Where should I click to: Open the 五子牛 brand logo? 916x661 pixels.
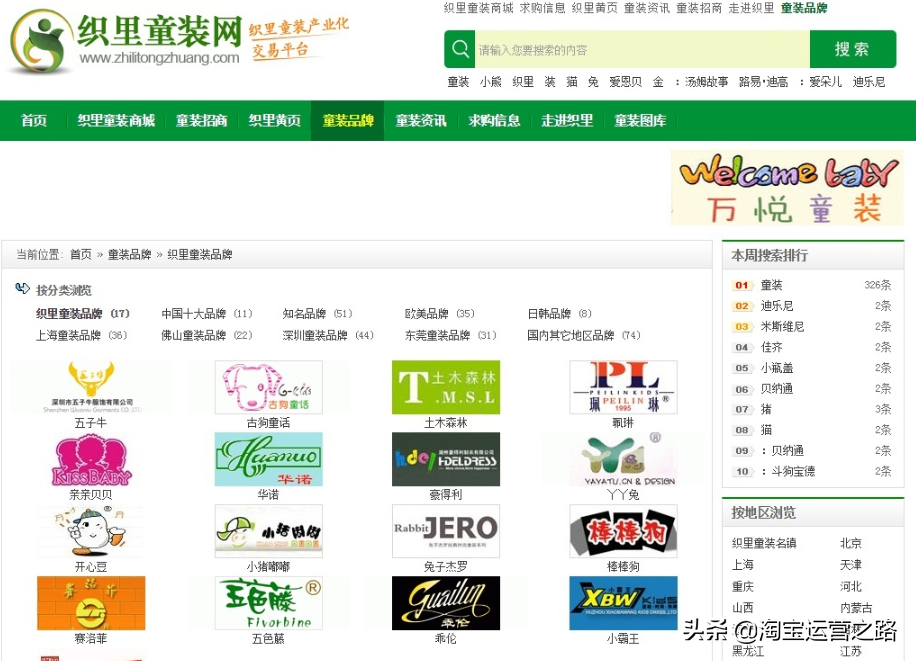point(91,387)
